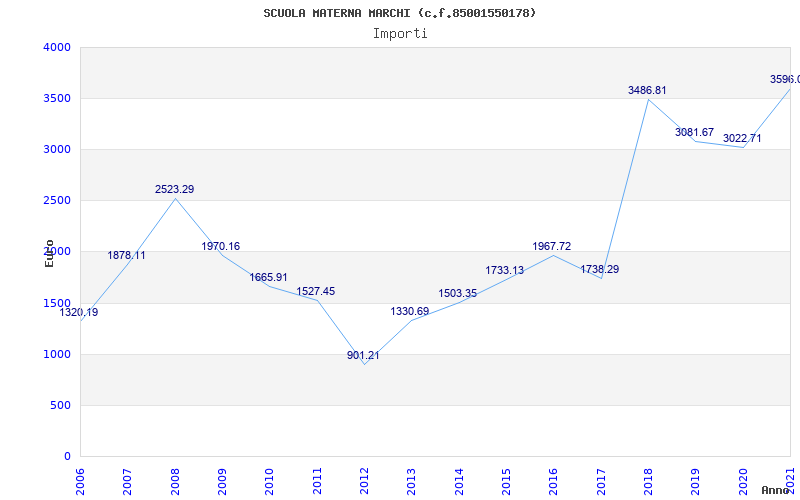
Task: Select the 1967.72 data label
Action: (552, 246)
